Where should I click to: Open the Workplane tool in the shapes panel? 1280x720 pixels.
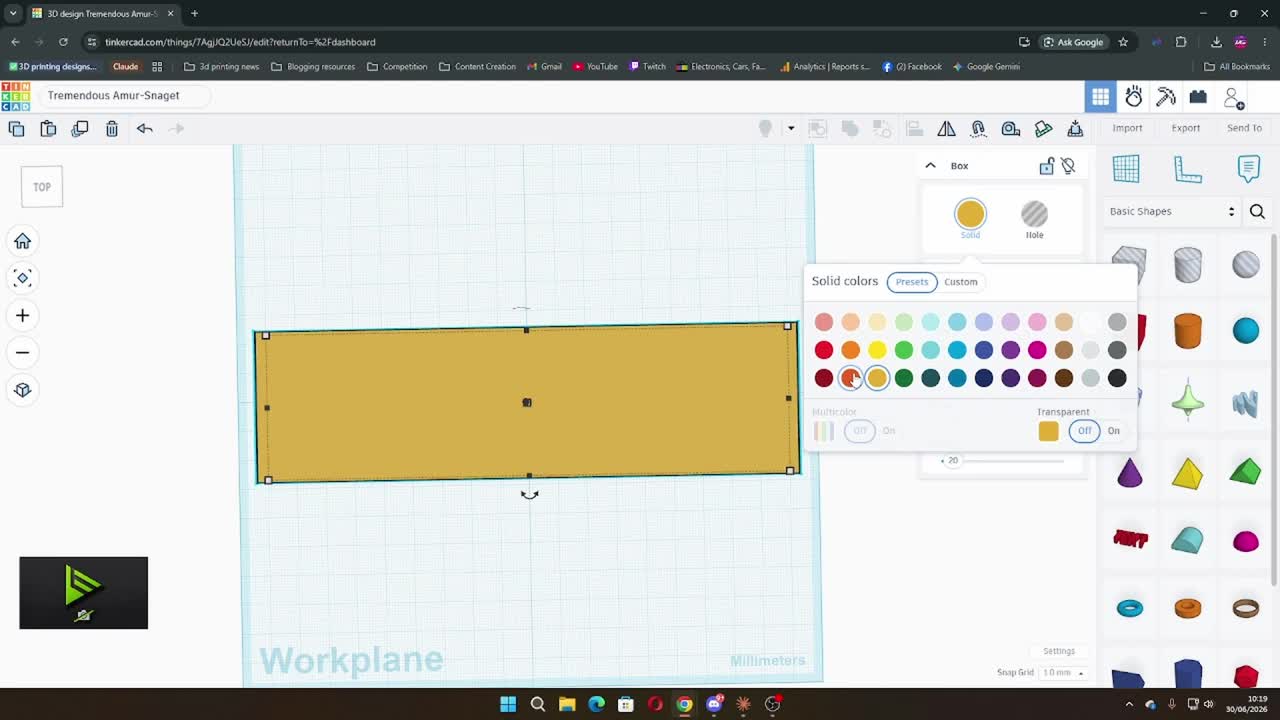(x=1126, y=168)
